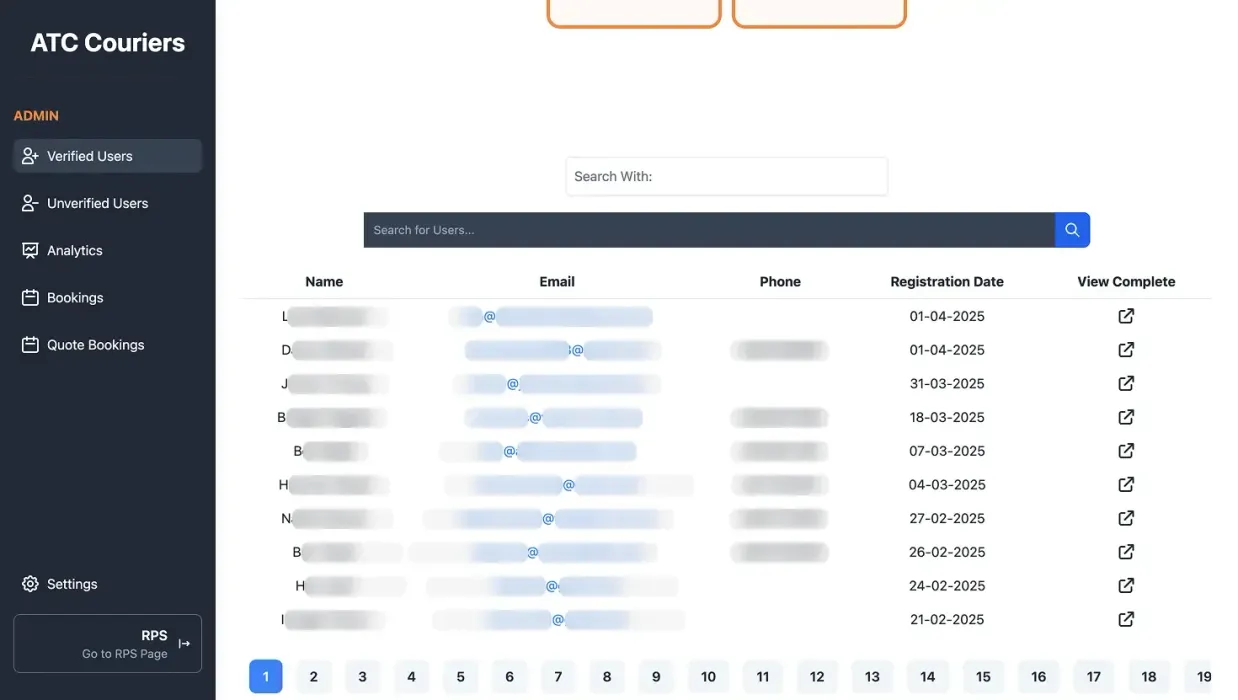Viewport: 1238px width, 700px height.
Task: Go to Analytics section
Action: pos(107,250)
